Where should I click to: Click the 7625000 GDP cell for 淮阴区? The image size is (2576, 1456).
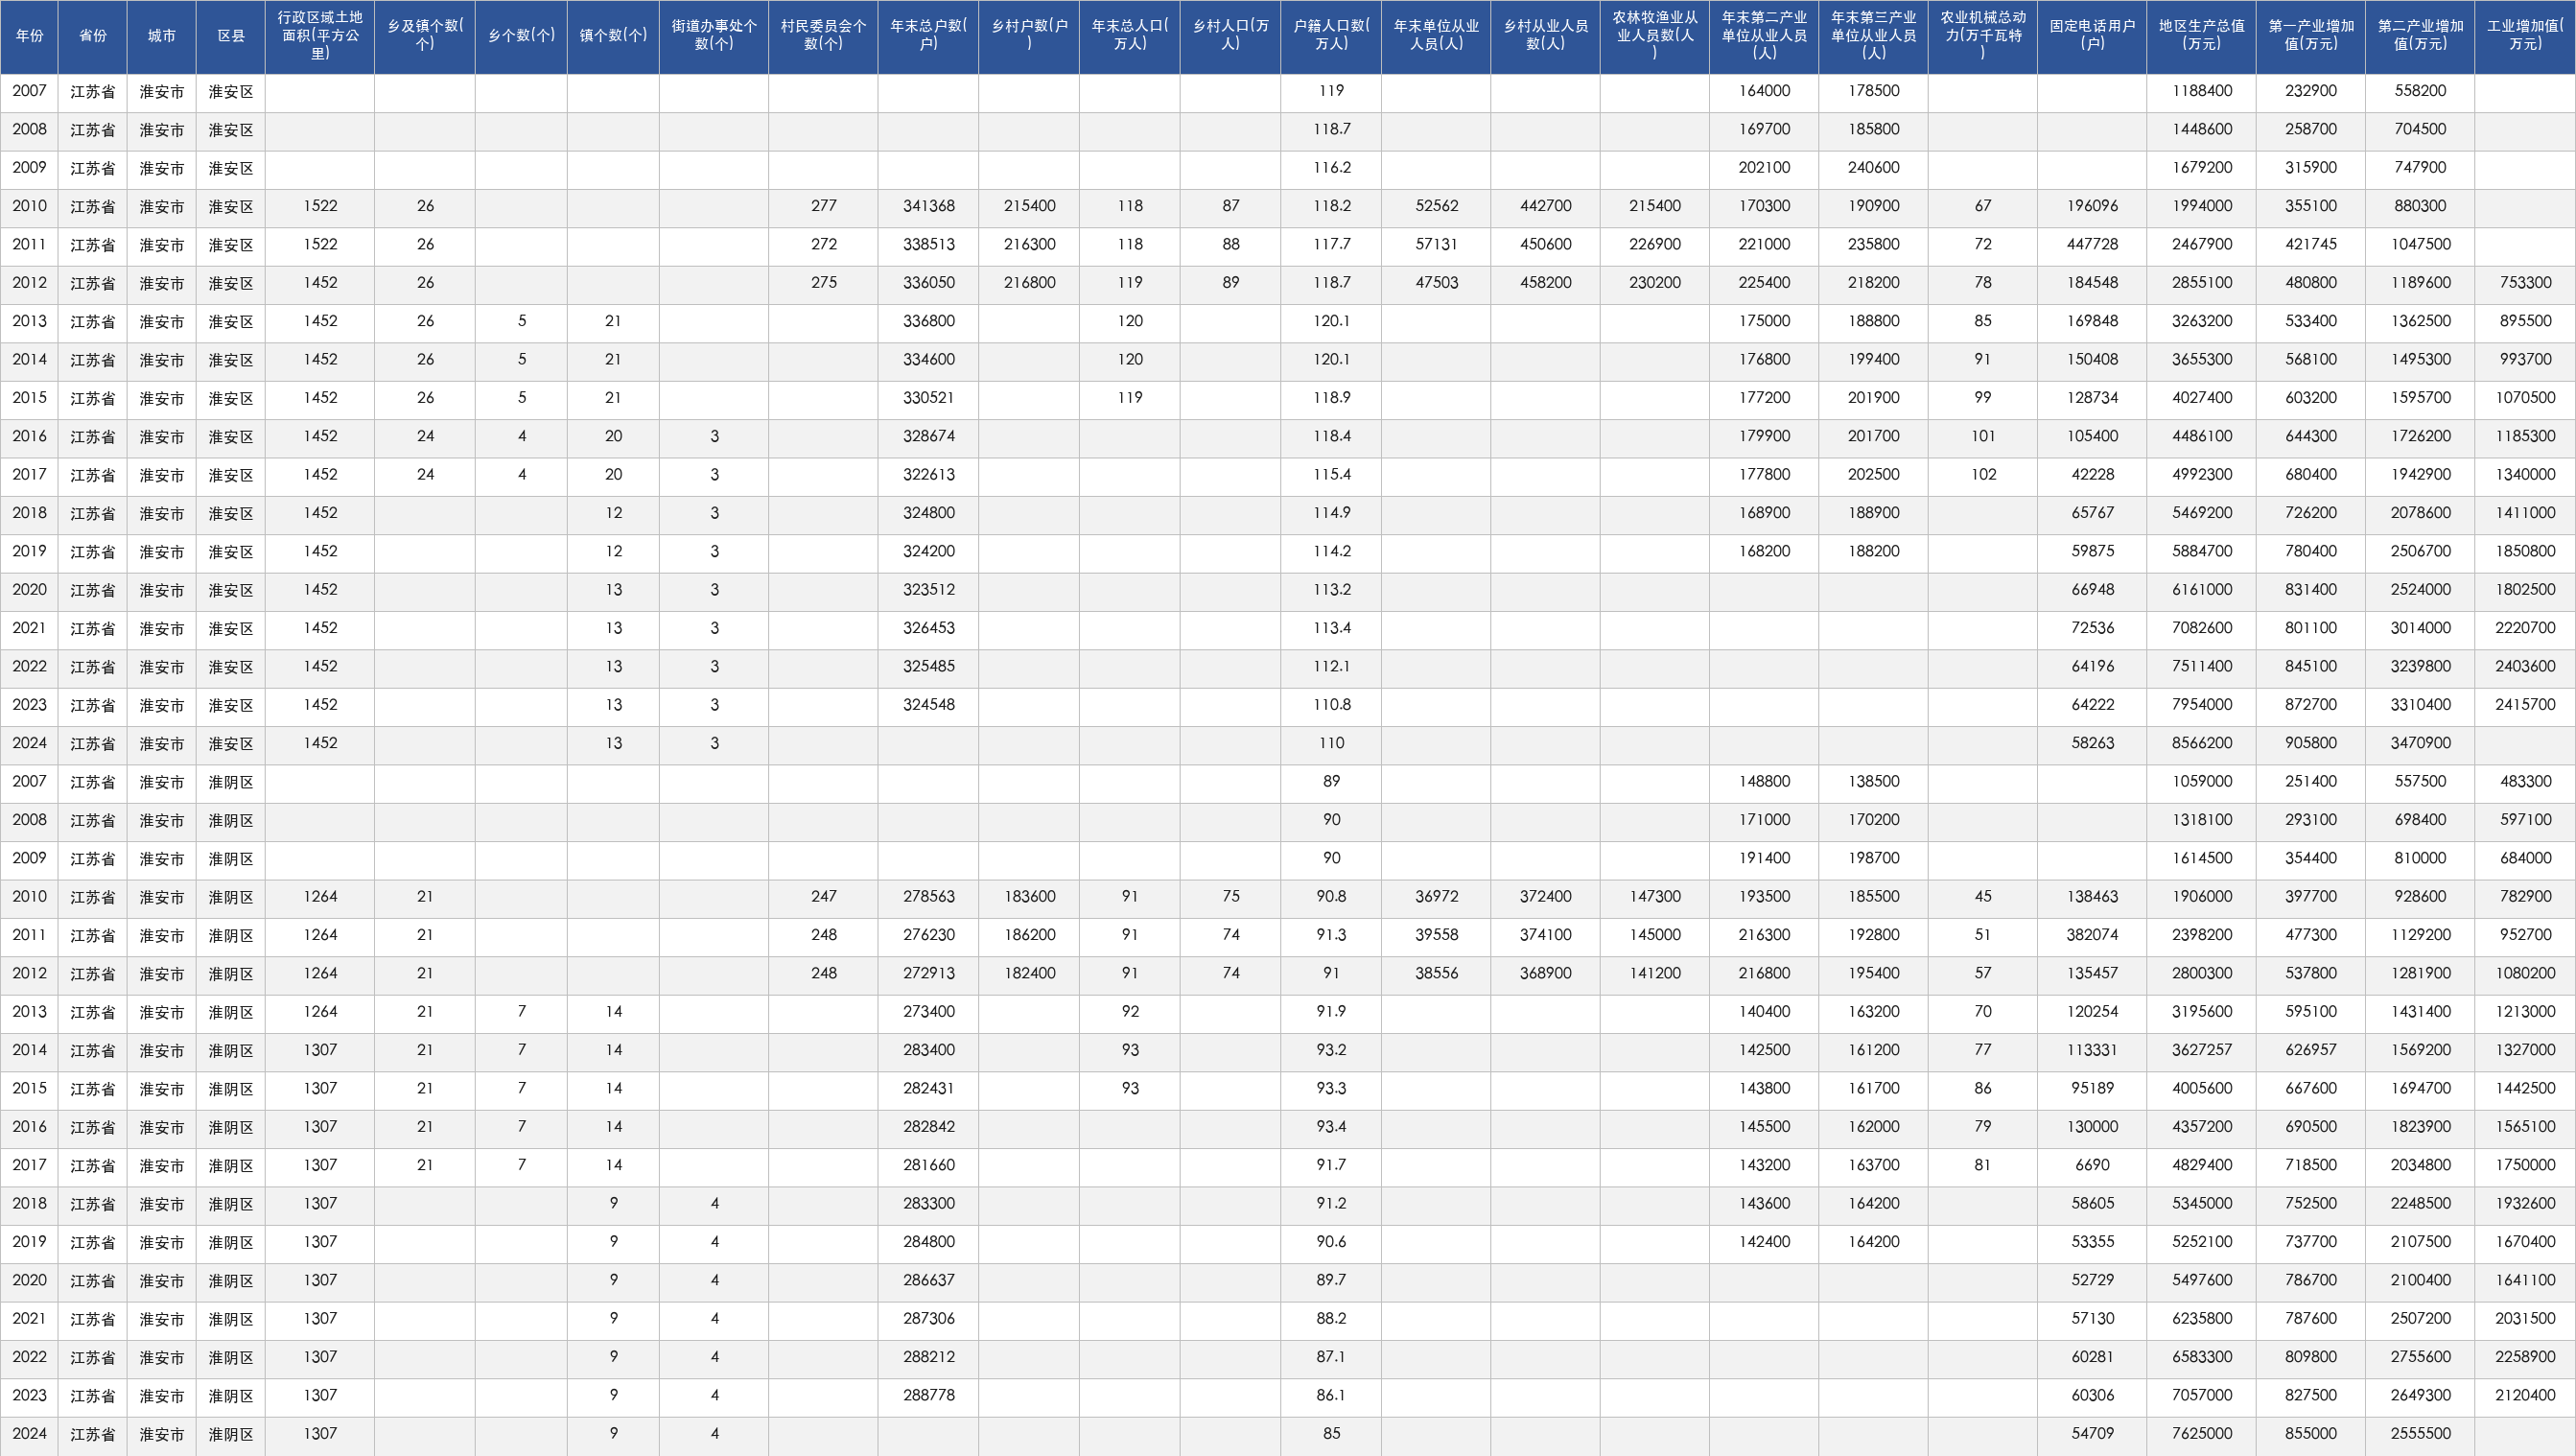point(2201,1434)
